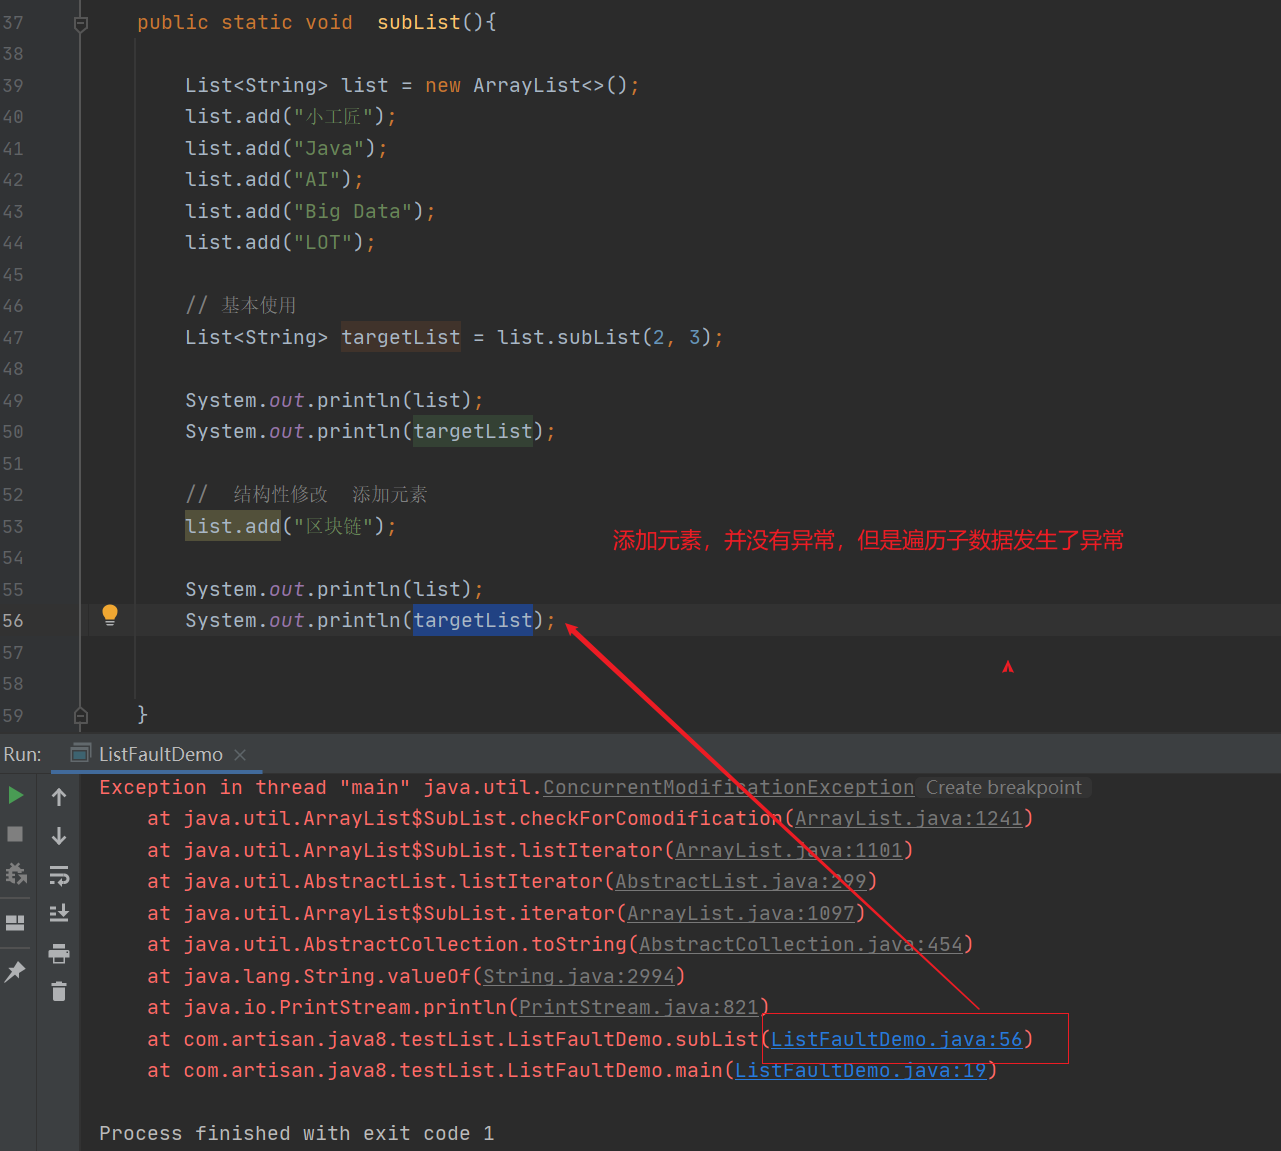
Task: Open ArrayList.java:1241 stack trace link
Action: point(909,818)
